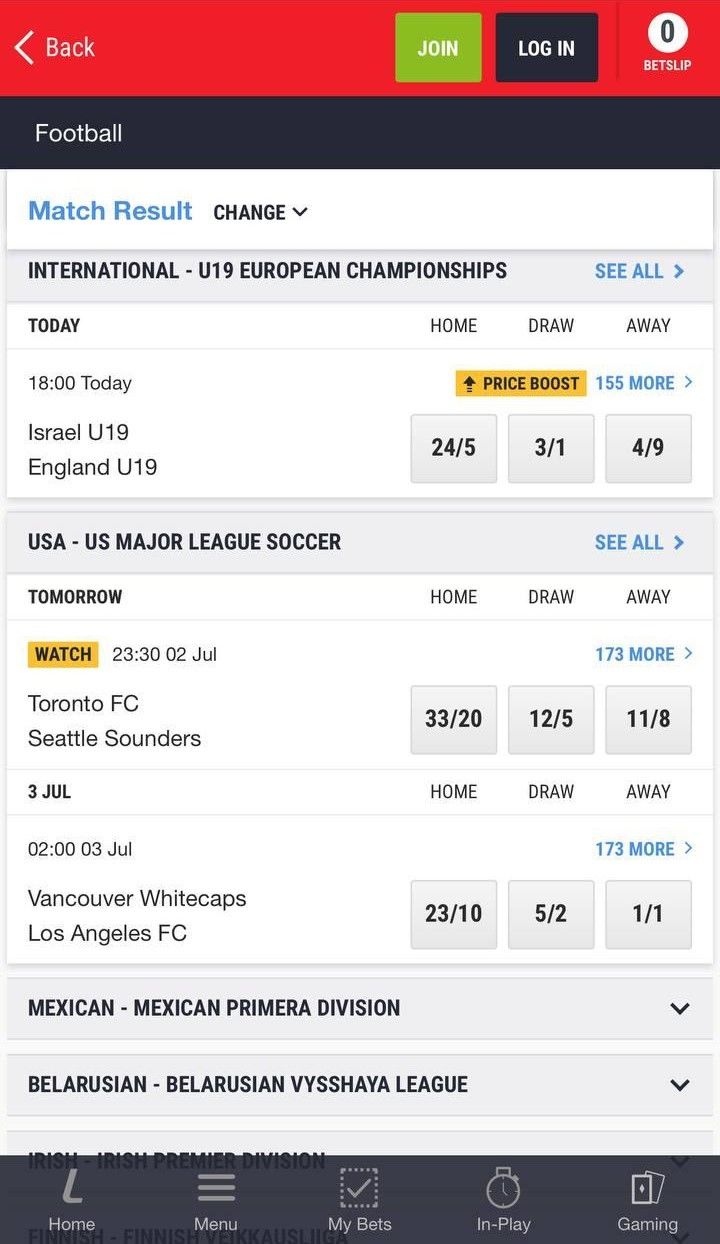Open In-Play stopwatch icon

503,1188
